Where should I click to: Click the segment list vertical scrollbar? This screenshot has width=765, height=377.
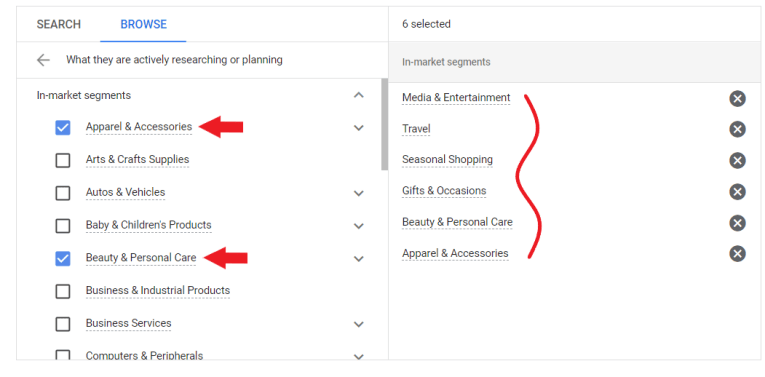click(384, 124)
